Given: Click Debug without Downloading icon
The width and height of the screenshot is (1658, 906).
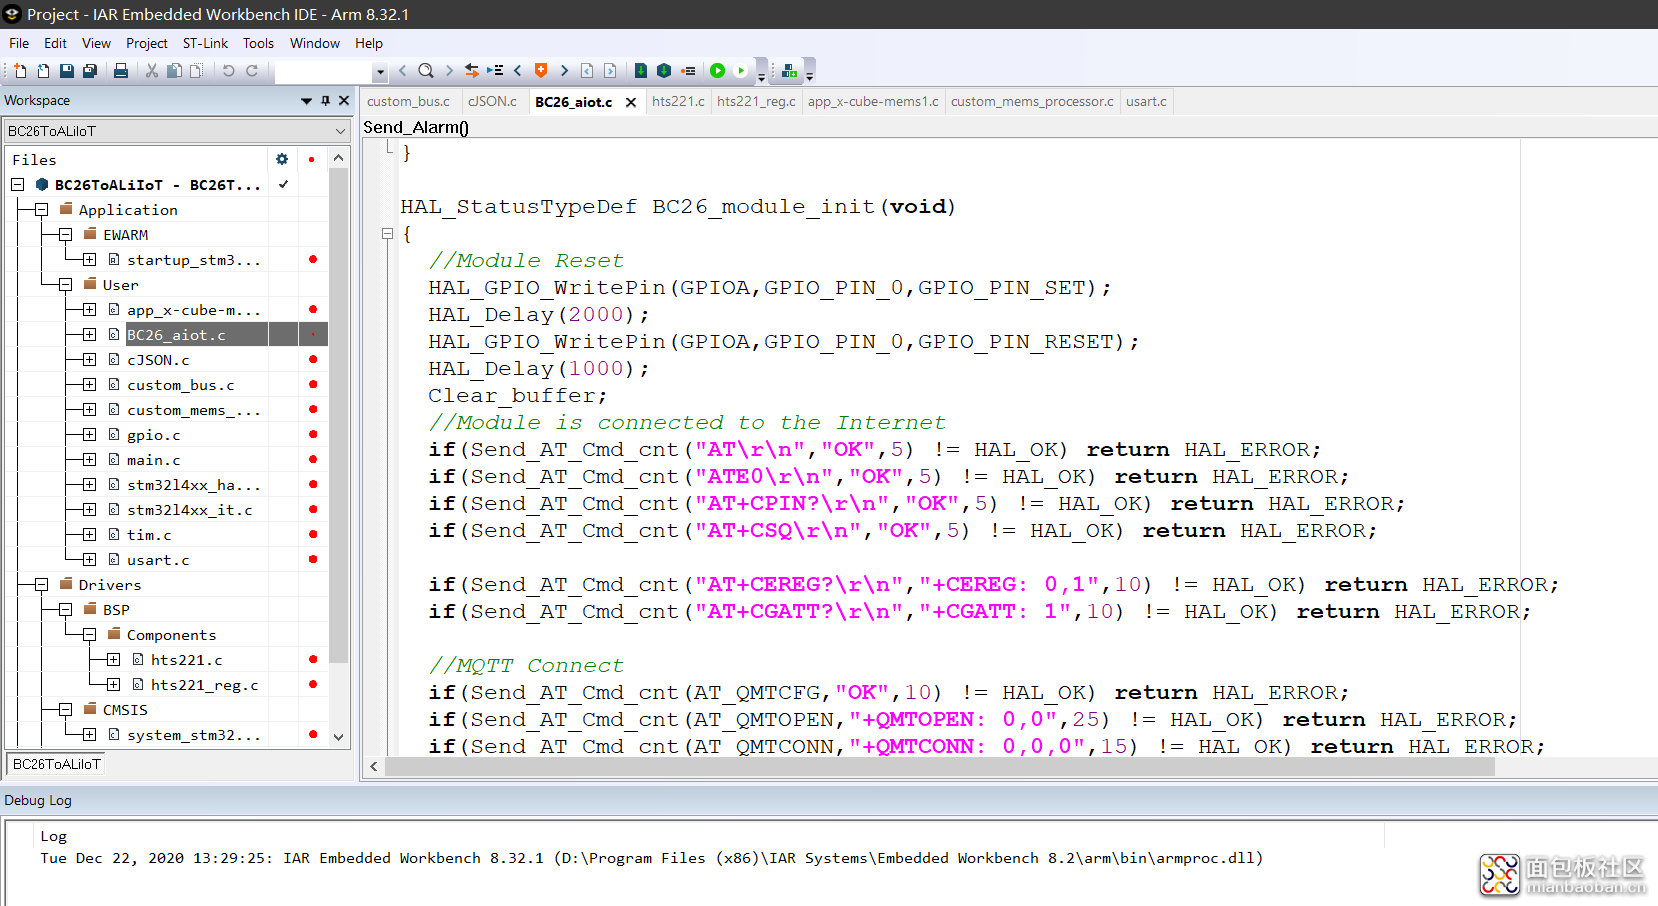Looking at the screenshot, I should coord(741,71).
